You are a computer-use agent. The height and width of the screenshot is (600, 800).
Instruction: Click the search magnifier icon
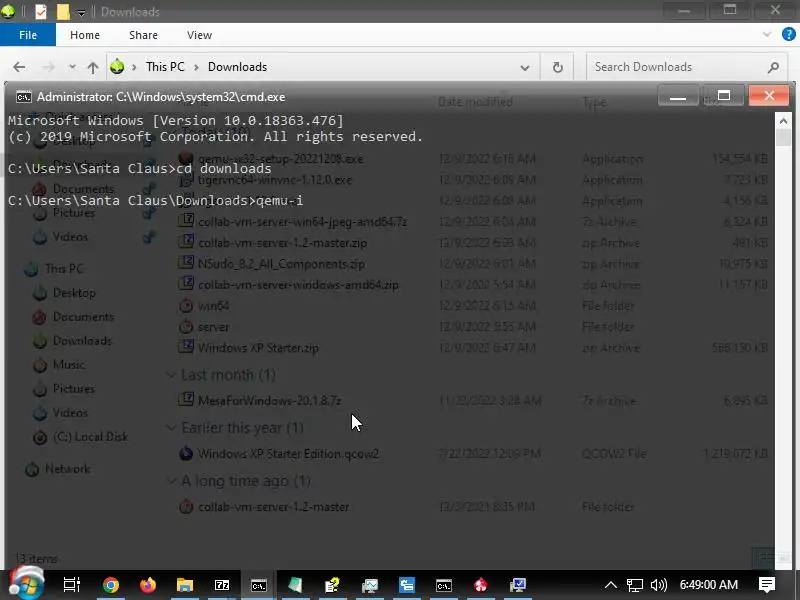point(773,67)
